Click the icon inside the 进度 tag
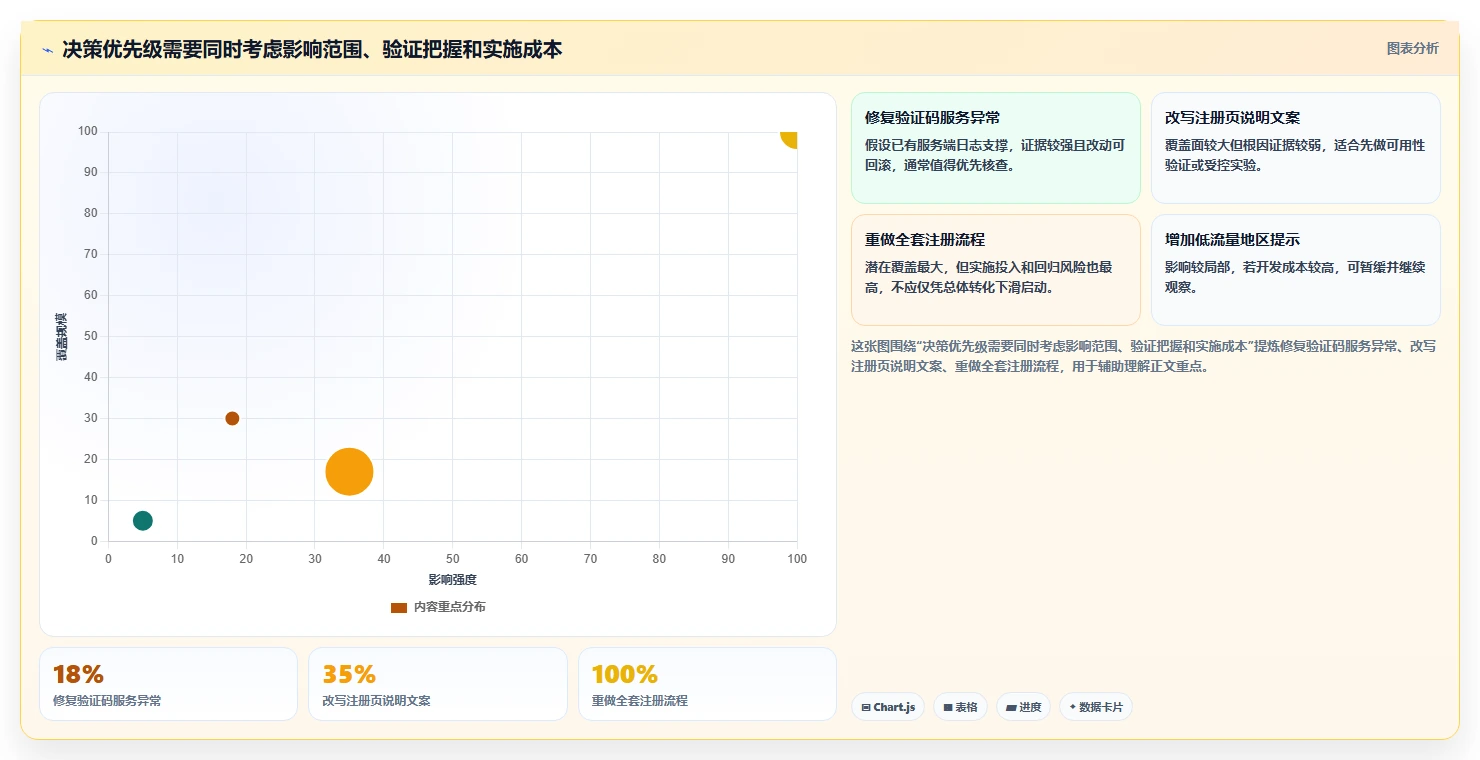Viewport: 1480px width, 760px height. click(1011, 707)
